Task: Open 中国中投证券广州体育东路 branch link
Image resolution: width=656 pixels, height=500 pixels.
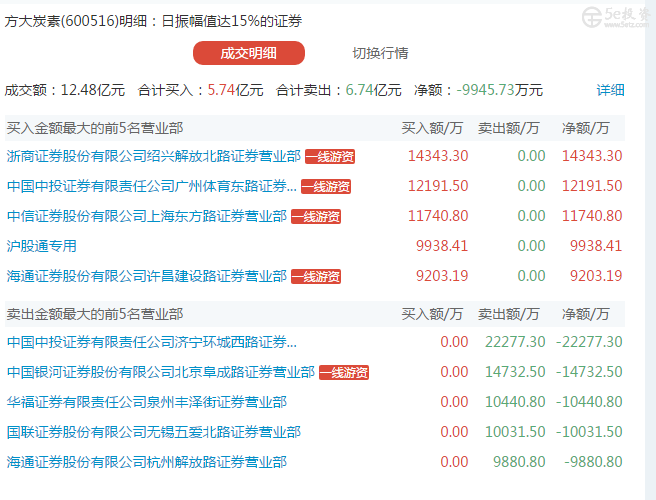Action: [151, 186]
